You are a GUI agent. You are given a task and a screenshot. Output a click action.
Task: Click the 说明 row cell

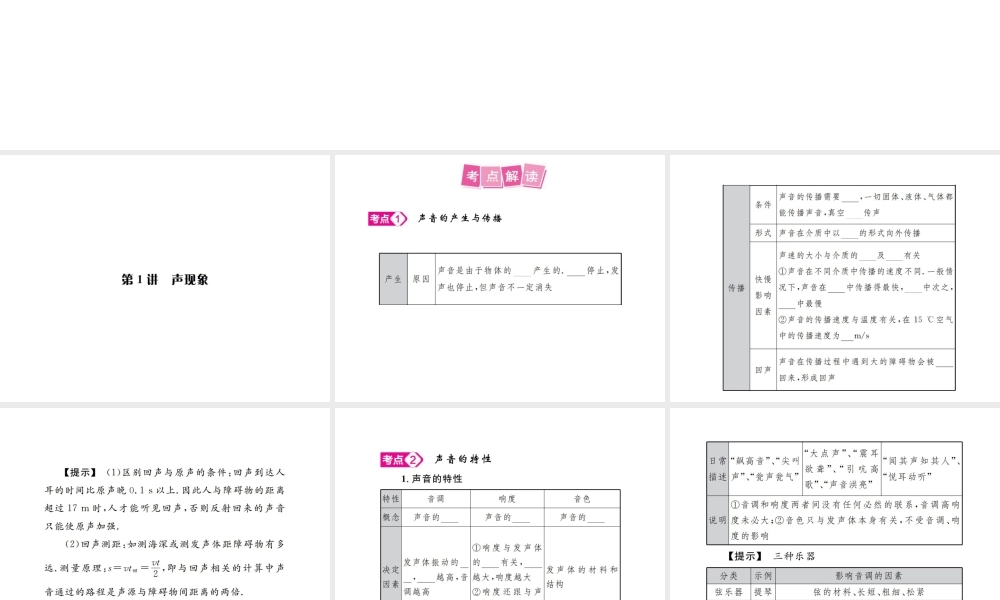[x=717, y=520]
